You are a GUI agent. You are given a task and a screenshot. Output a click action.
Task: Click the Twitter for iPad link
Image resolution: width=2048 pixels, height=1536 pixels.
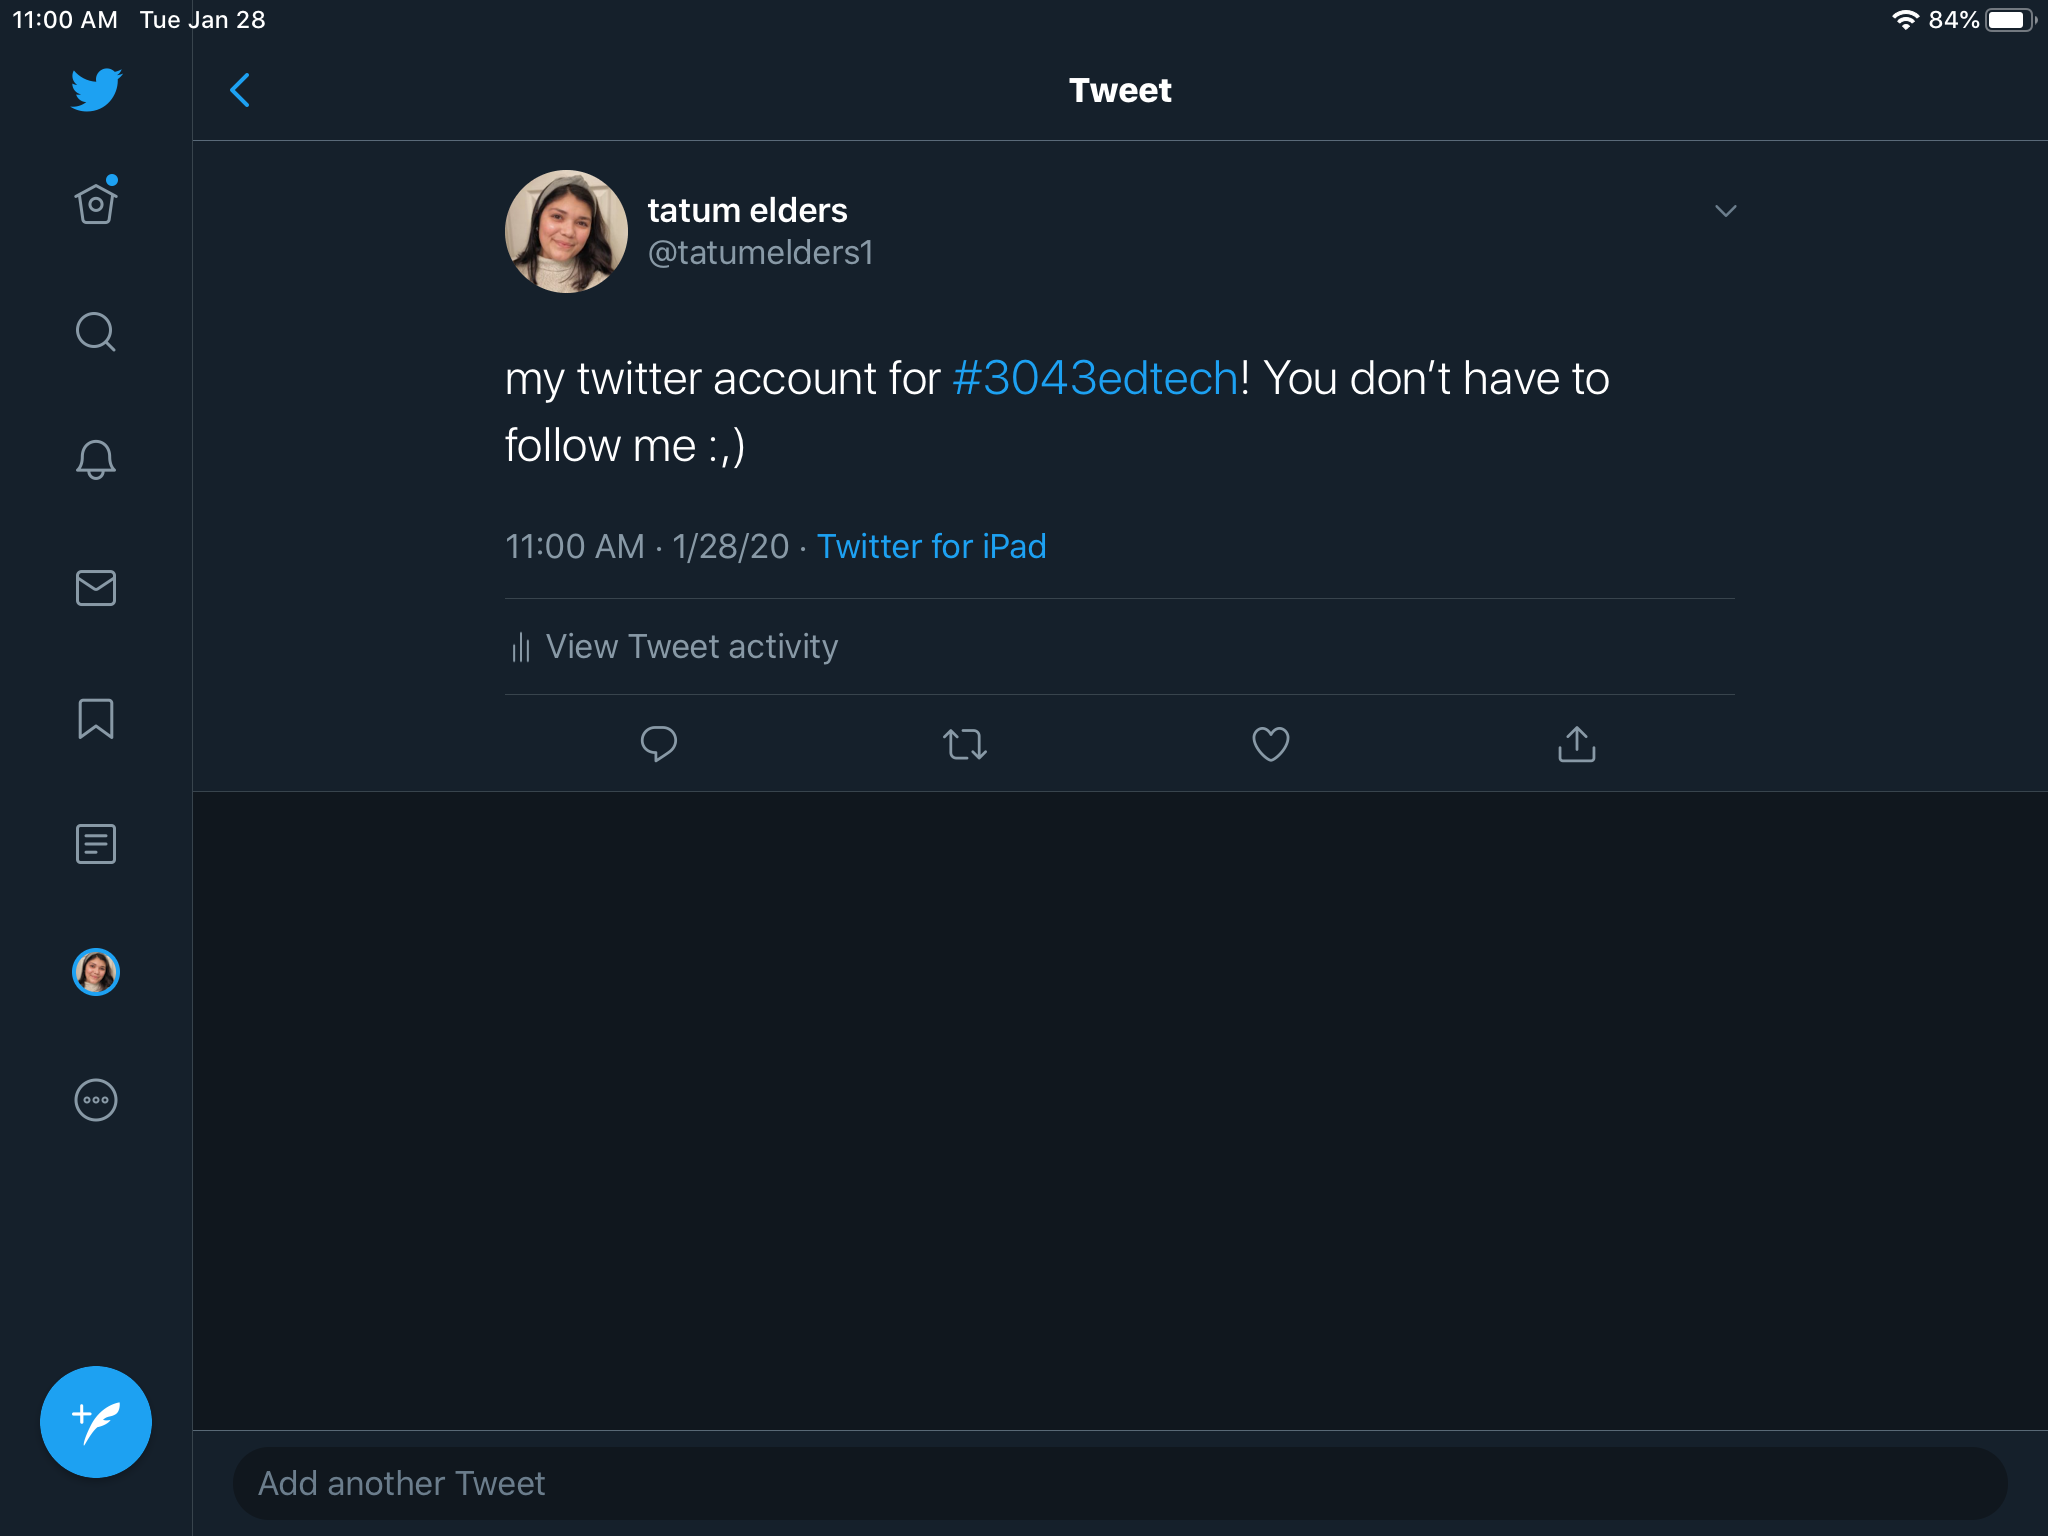click(931, 547)
